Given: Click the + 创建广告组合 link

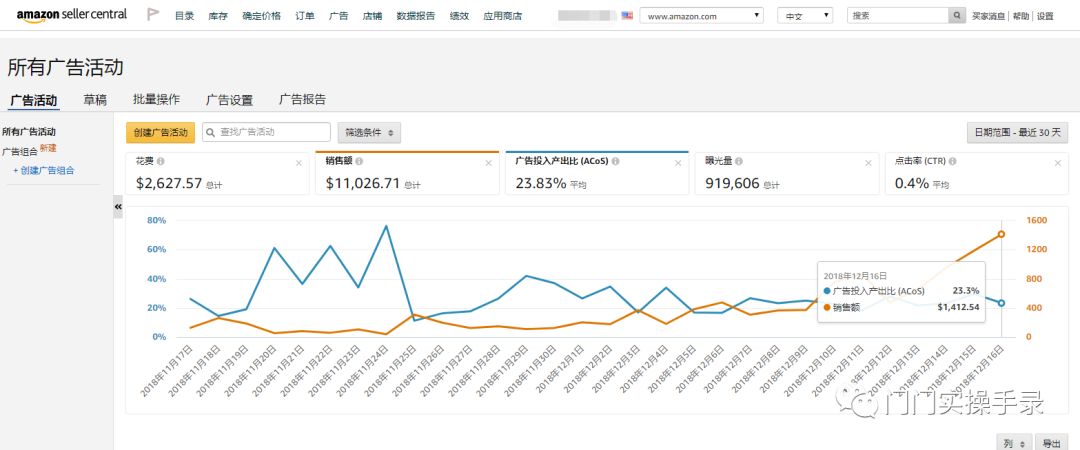Looking at the screenshot, I should (44, 171).
